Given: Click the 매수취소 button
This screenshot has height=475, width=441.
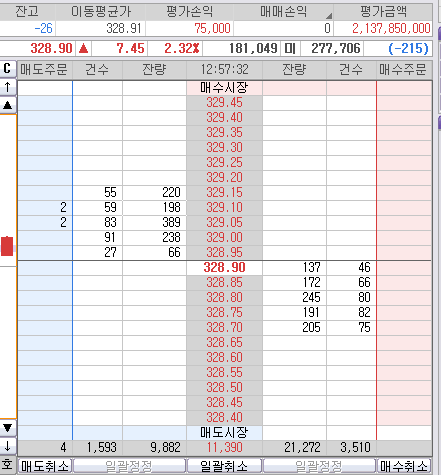Looking at the screenshot, I should click(404, 466).
